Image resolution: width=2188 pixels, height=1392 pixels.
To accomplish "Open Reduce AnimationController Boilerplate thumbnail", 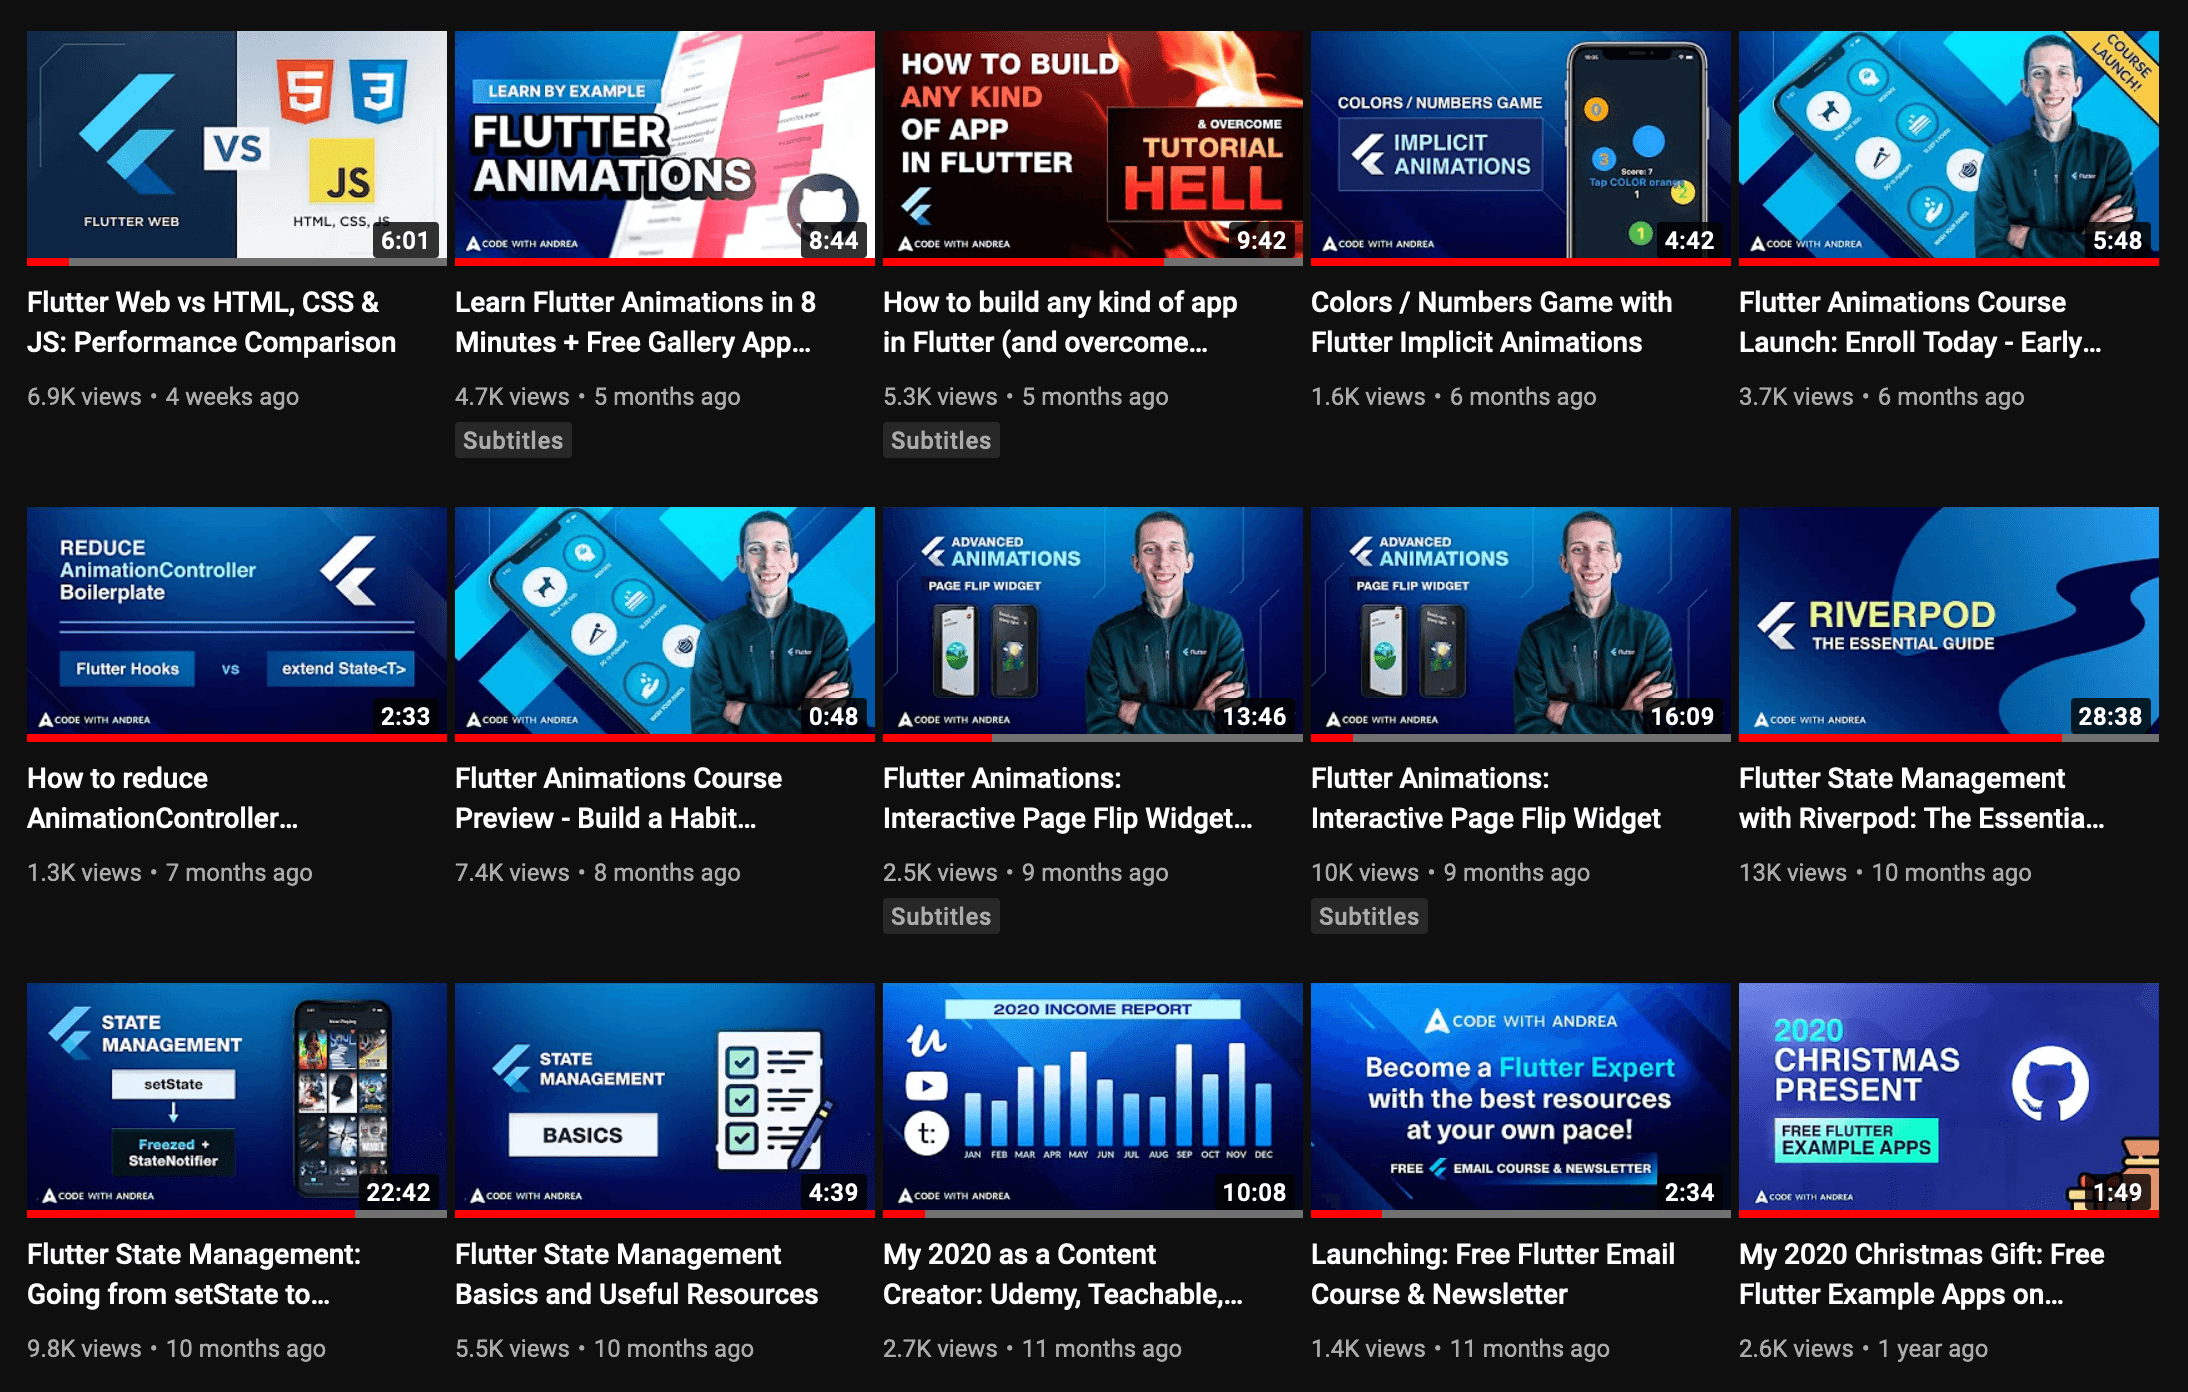I will (236, 621).
